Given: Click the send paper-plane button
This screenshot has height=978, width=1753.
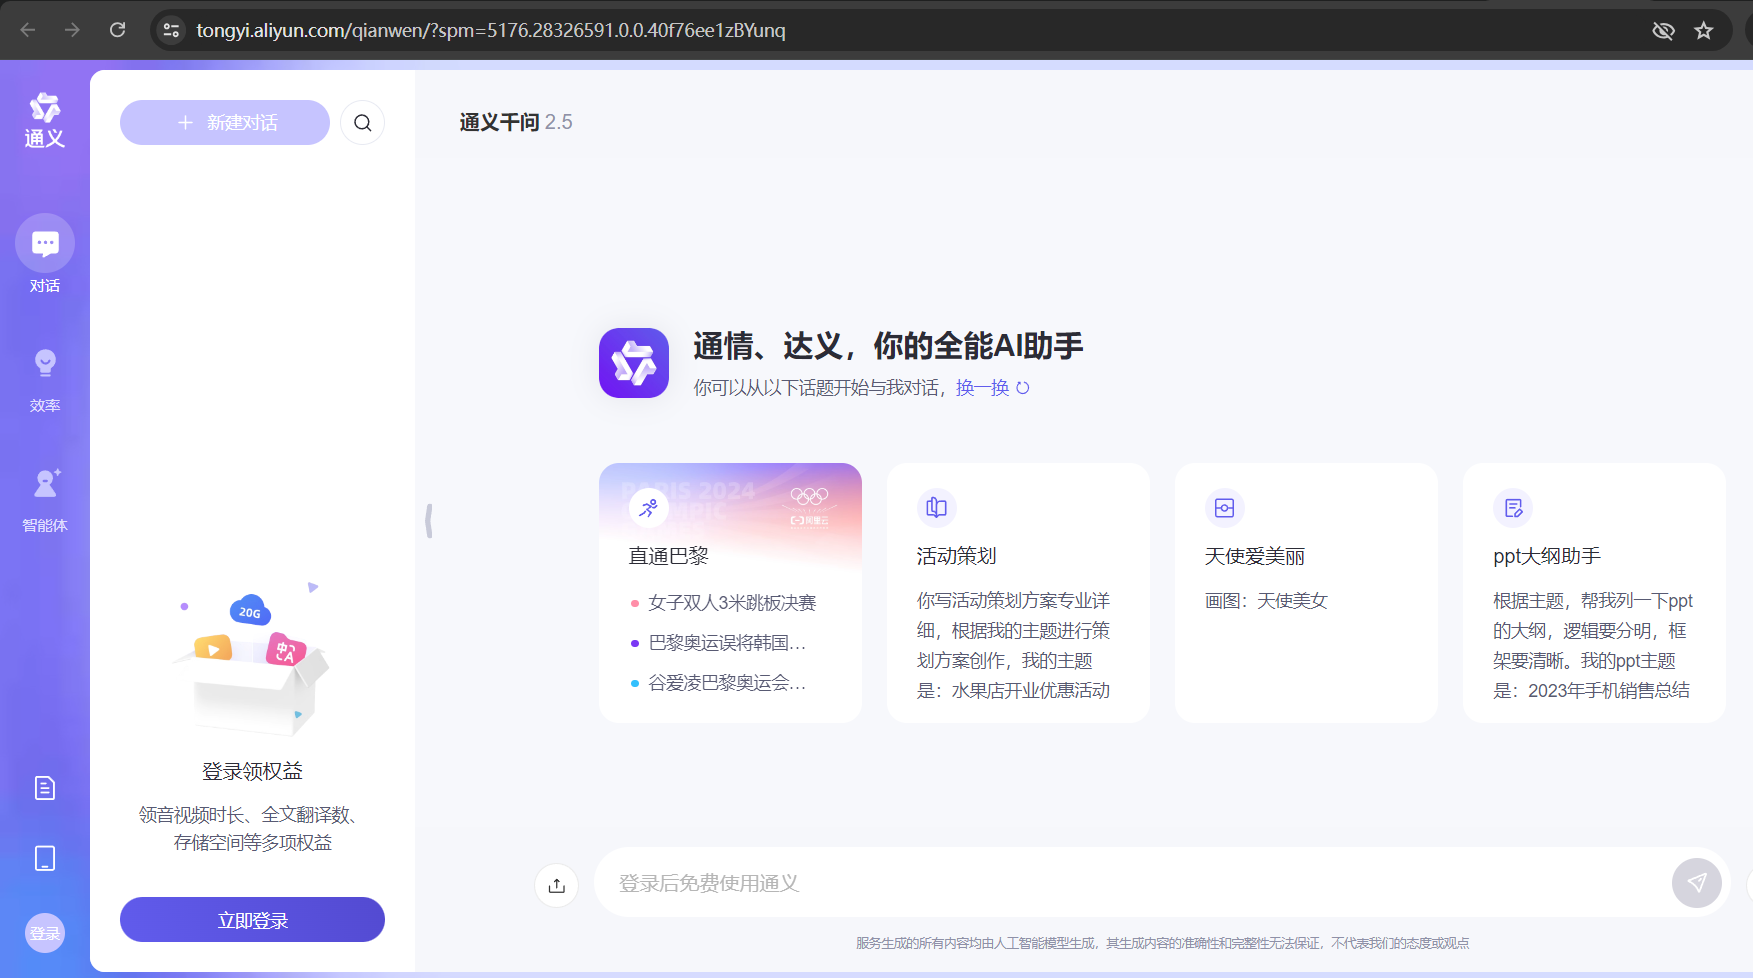Looking at the screenshot, I should (x=1697, y=882).
